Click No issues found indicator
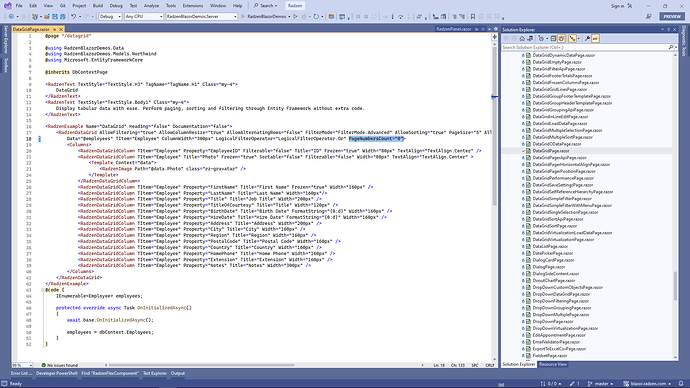 coord(59,365)
